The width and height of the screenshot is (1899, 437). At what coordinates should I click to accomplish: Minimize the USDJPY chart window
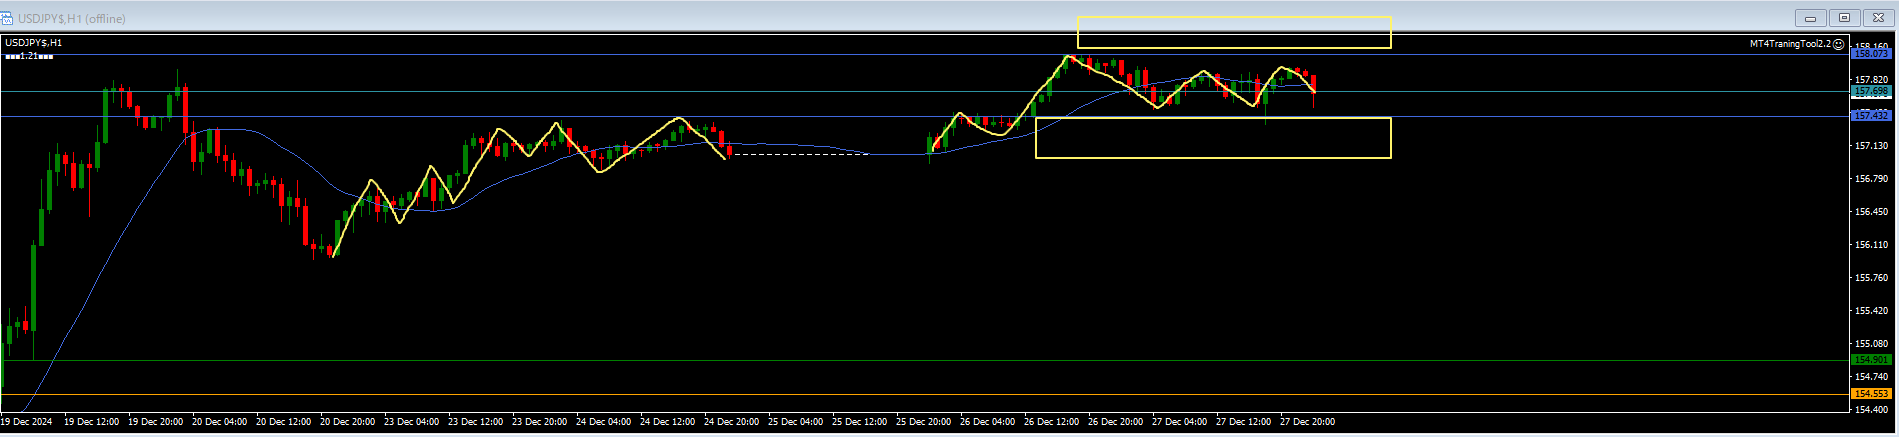click(1810, 18)
